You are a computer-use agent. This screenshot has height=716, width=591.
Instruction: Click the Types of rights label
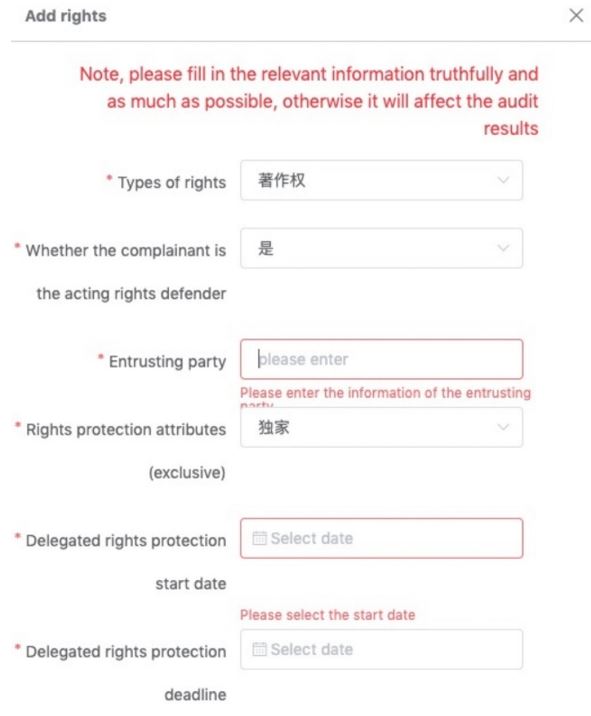pyautogui.click(x=172, y=182)
